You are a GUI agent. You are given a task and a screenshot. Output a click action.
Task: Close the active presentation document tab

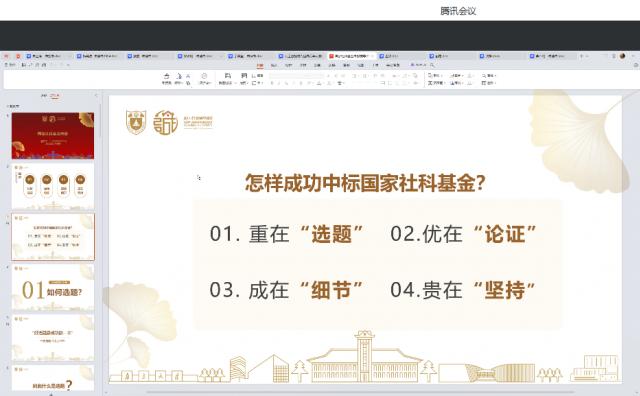[x=372, y=56]
